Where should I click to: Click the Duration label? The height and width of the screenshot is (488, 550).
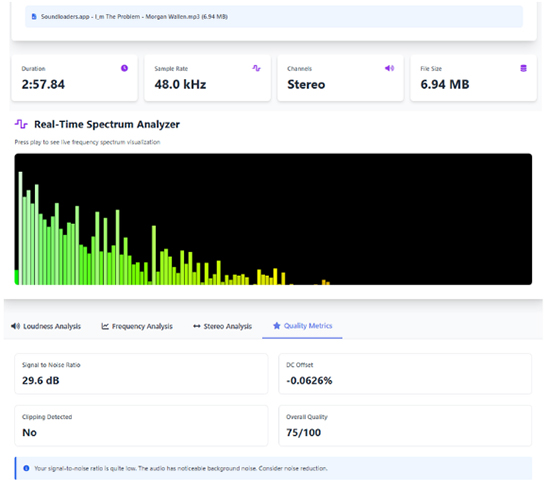click(33, 69)
